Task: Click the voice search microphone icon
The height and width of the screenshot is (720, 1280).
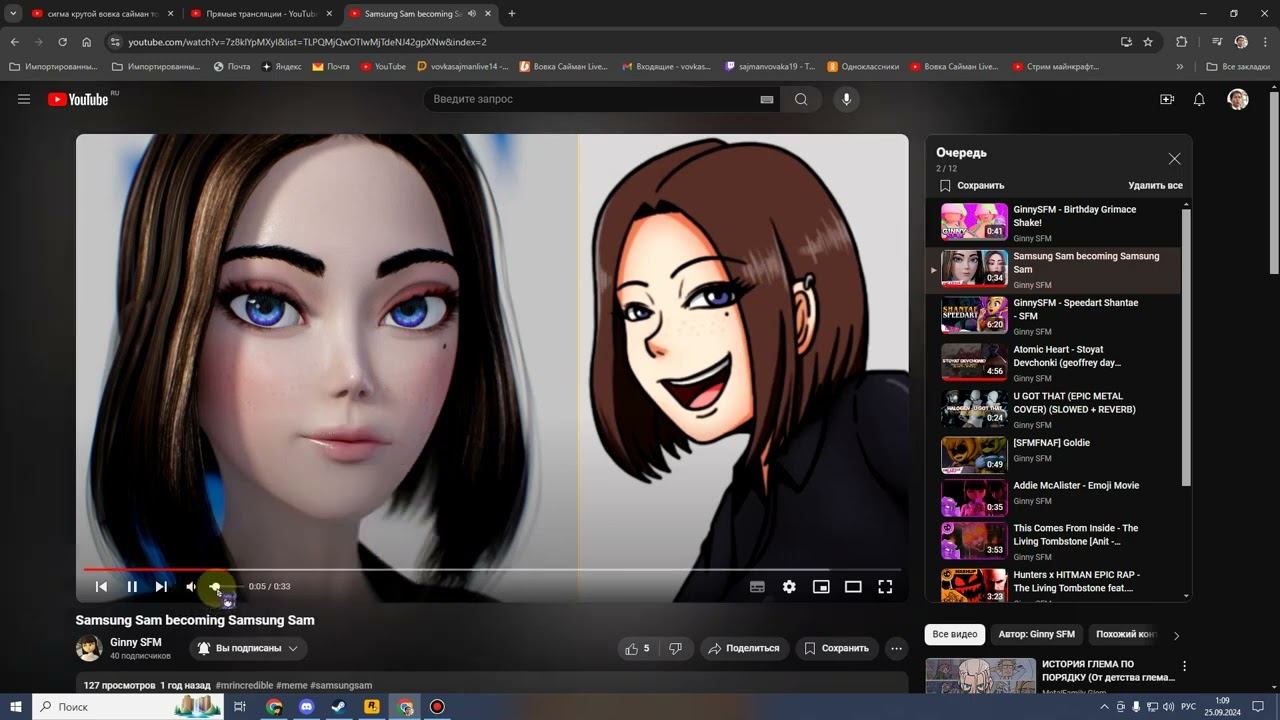Action: tap(846, 99)
